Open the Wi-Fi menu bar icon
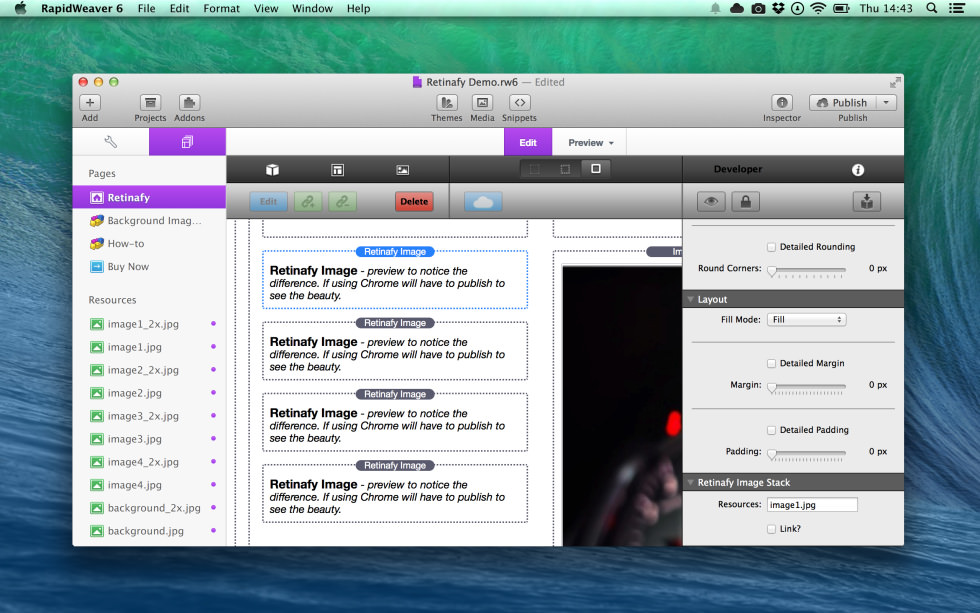The image size is (980, 613). [818, 8]
